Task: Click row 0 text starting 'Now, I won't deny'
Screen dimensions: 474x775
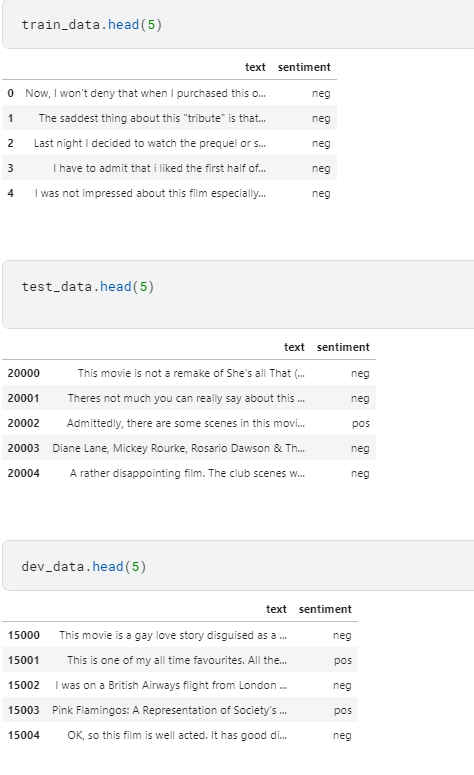Action: tap(145, 93)
